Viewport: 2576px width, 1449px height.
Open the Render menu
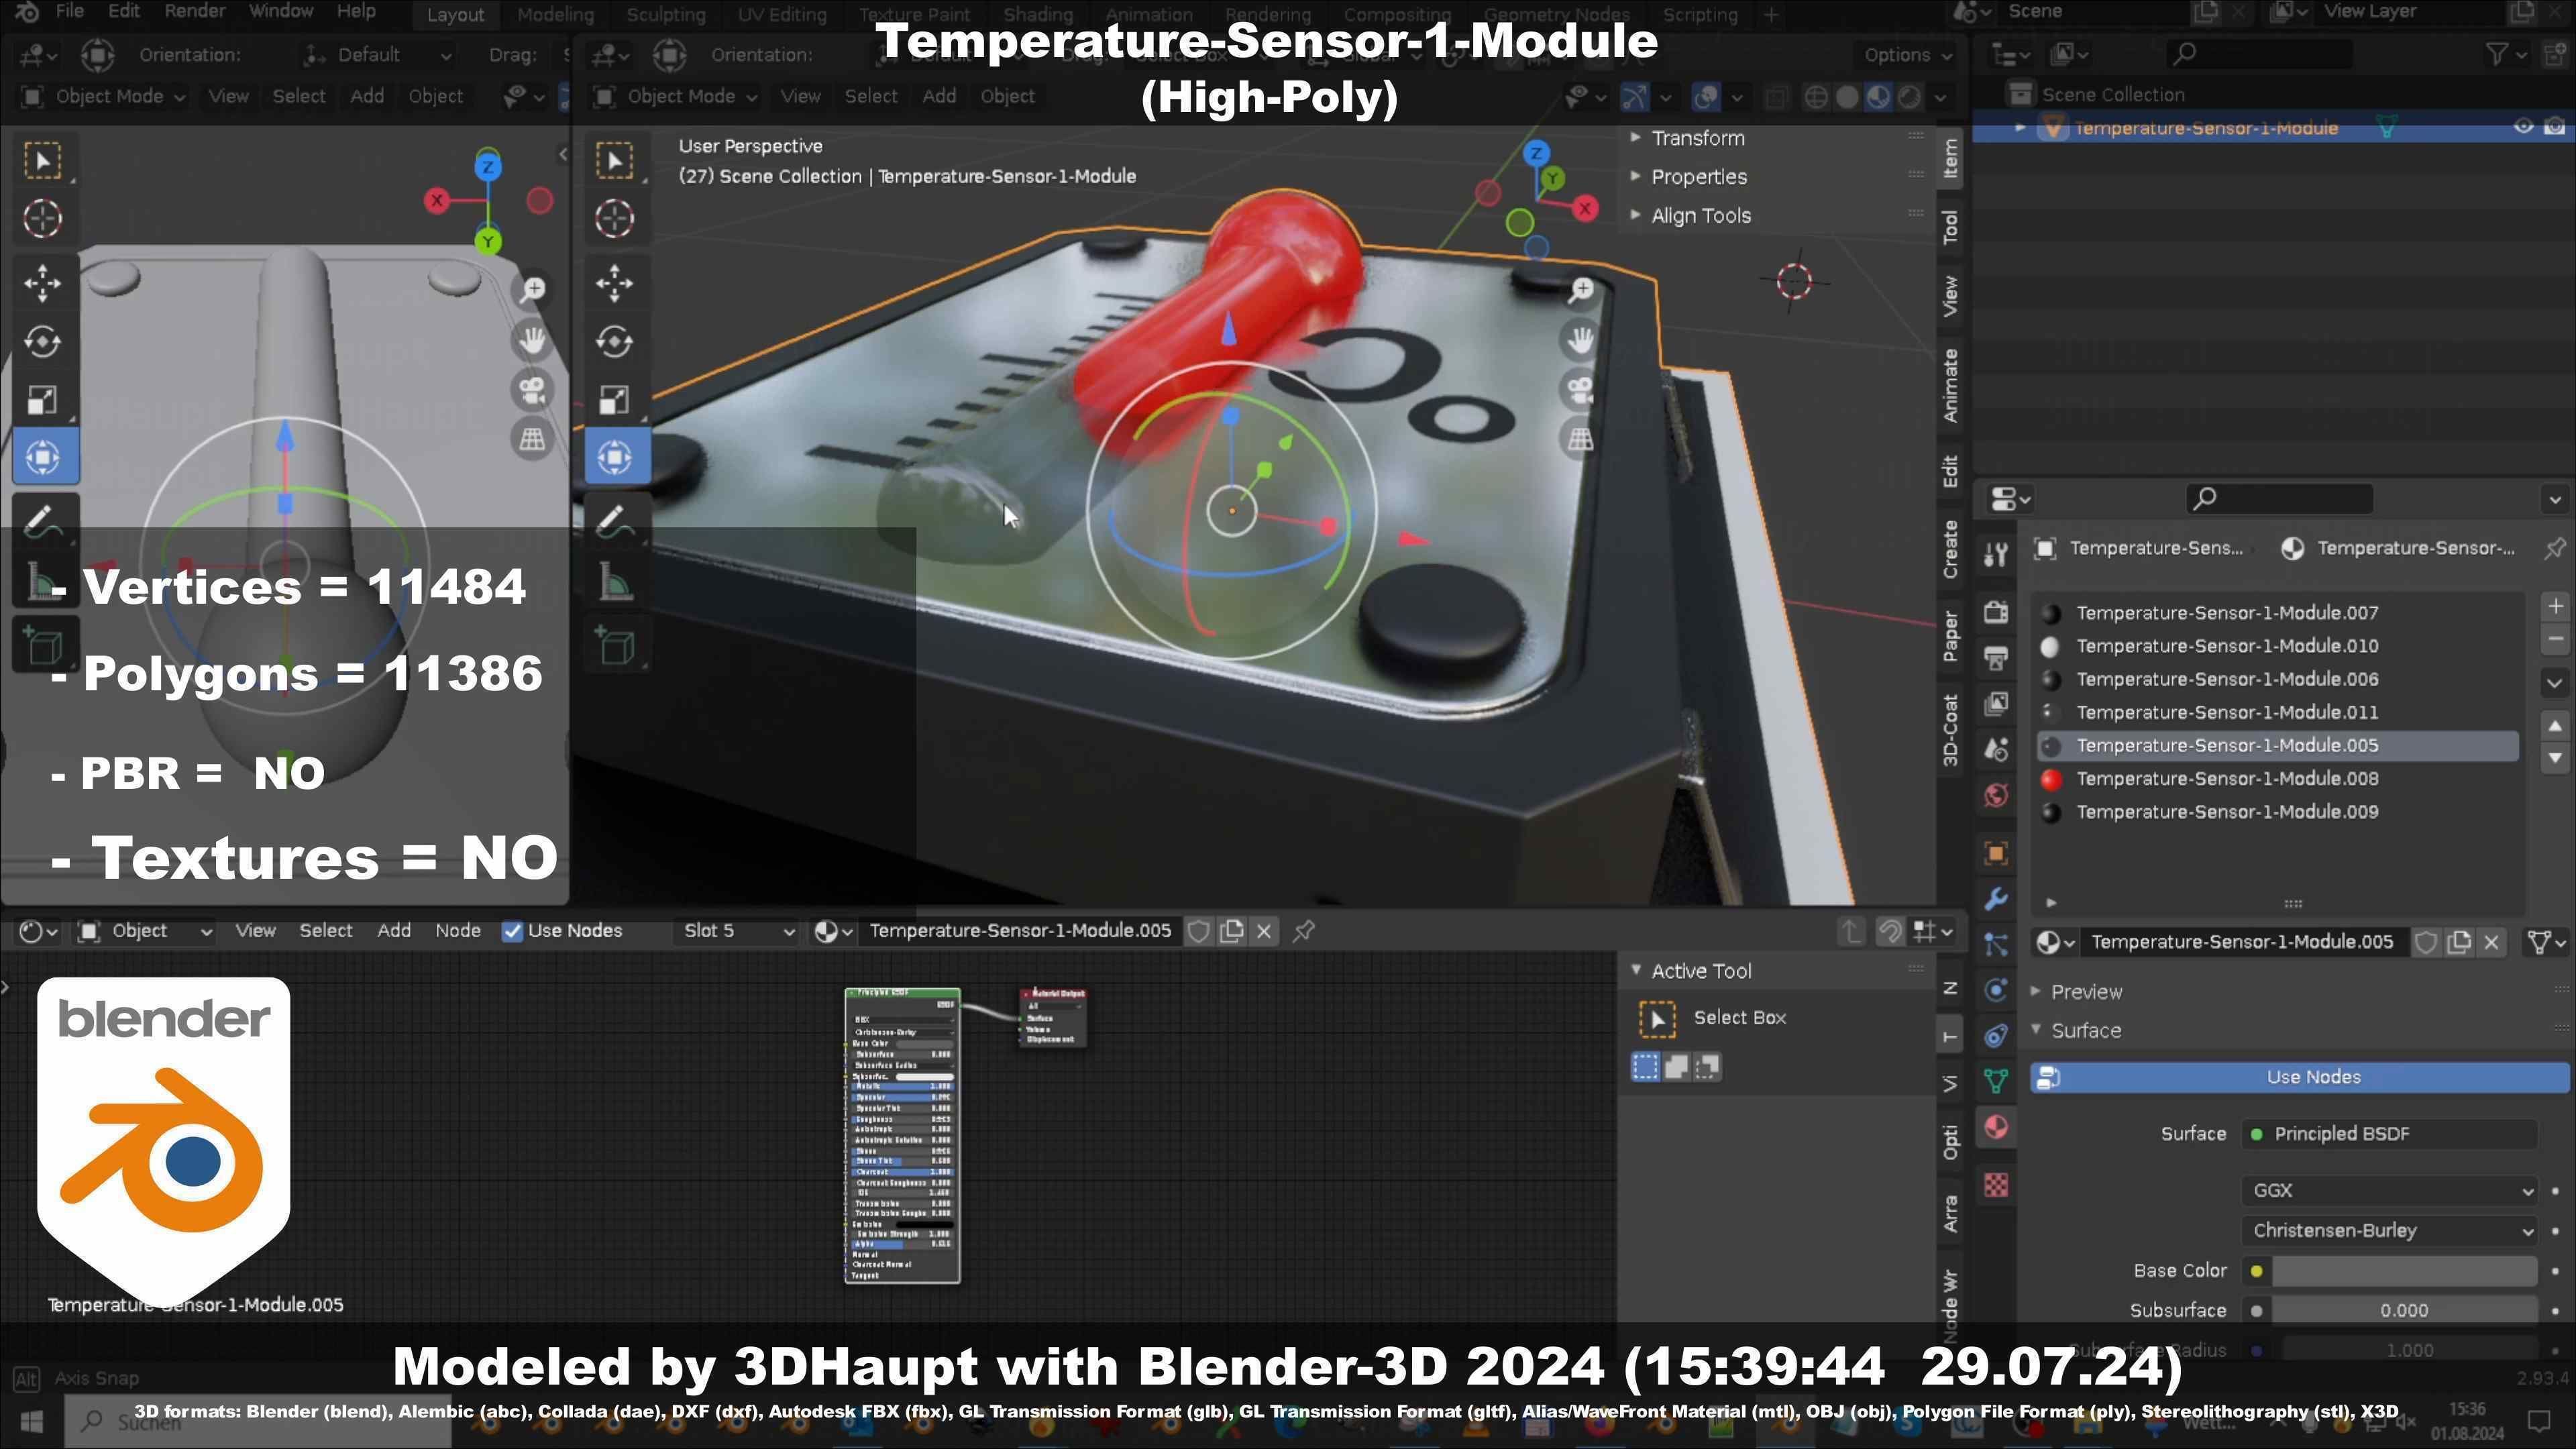tap(194, 12)
